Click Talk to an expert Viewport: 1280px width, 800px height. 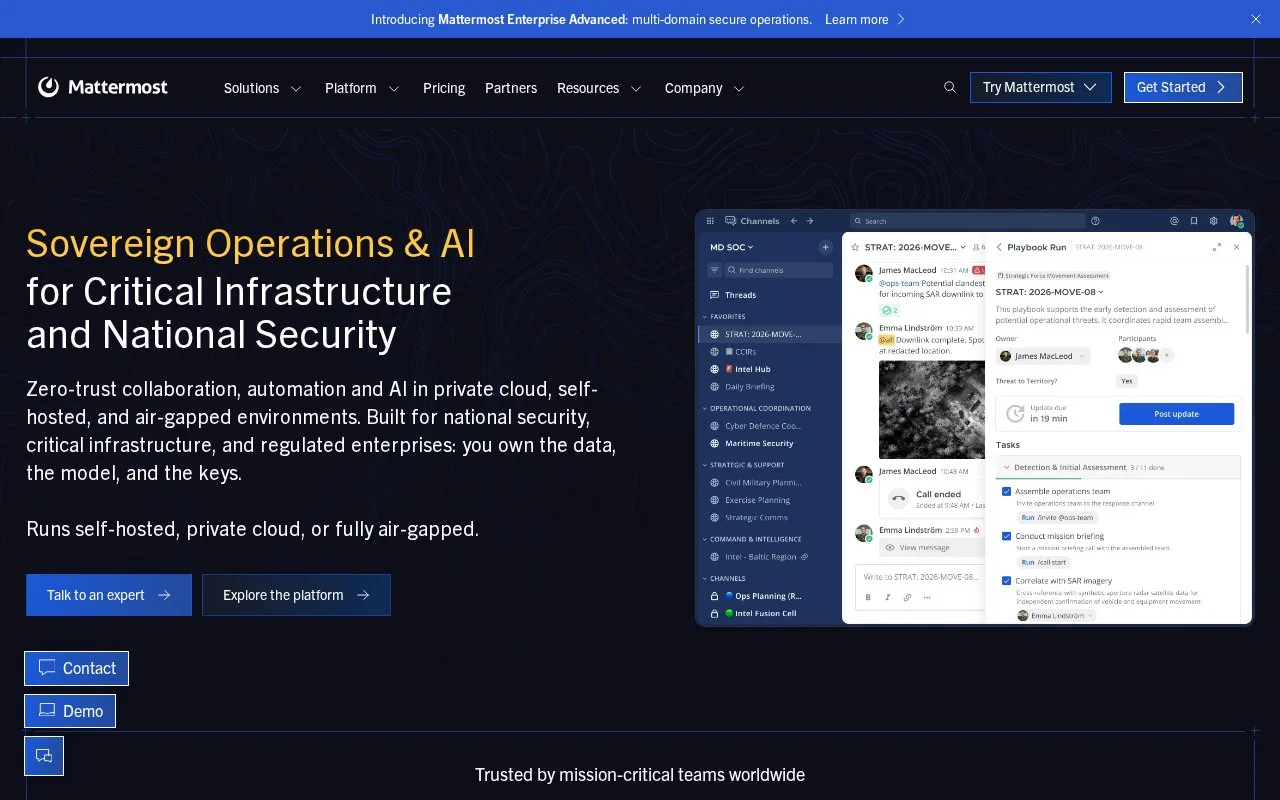(109, 595)
